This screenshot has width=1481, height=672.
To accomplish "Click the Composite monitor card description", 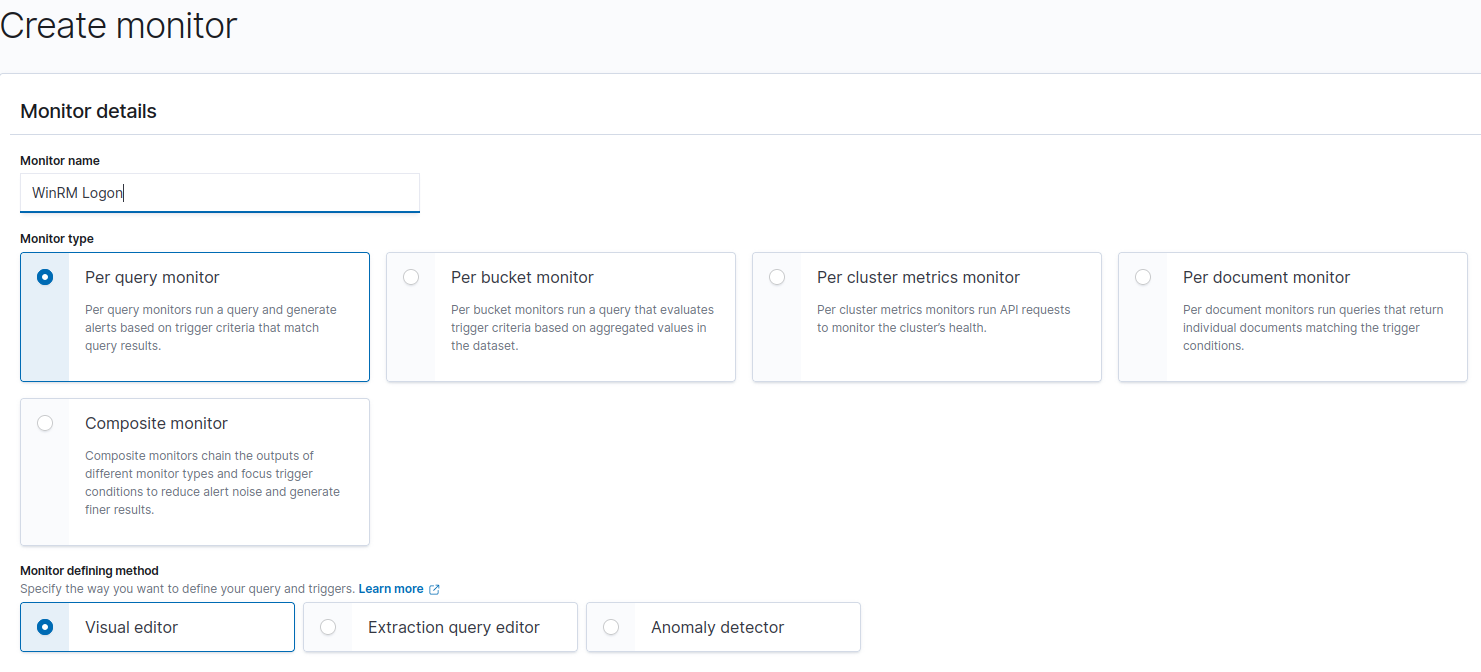I will [x=212, y=483].
